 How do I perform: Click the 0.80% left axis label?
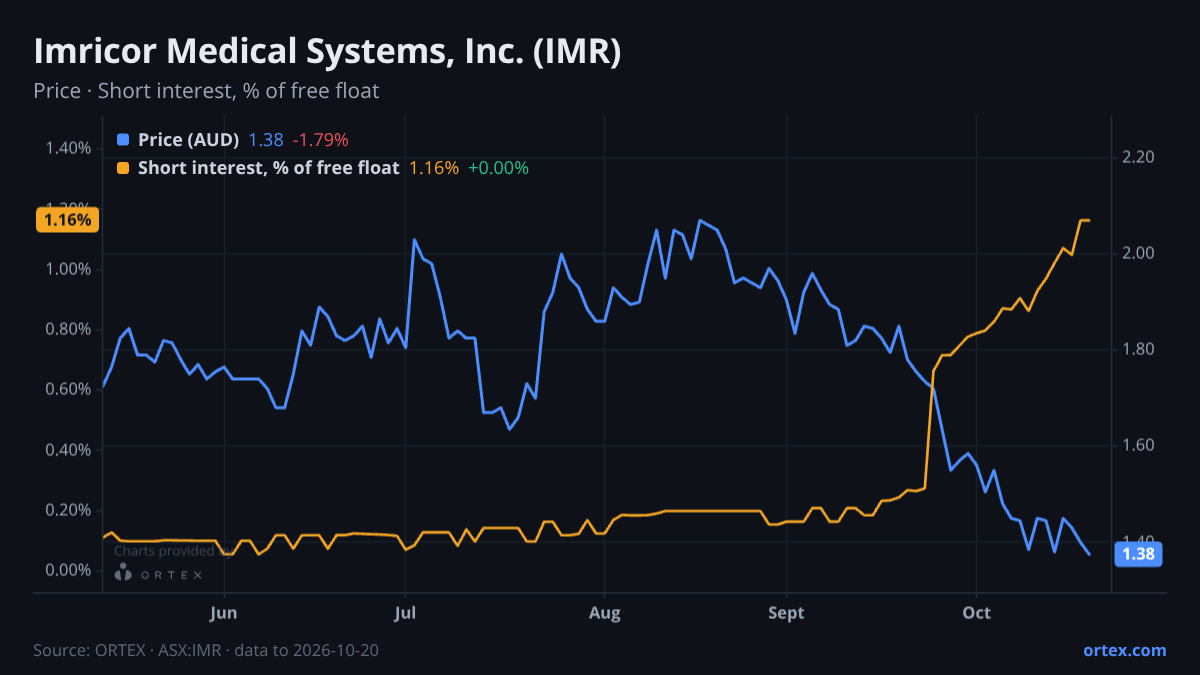(68, 329)
